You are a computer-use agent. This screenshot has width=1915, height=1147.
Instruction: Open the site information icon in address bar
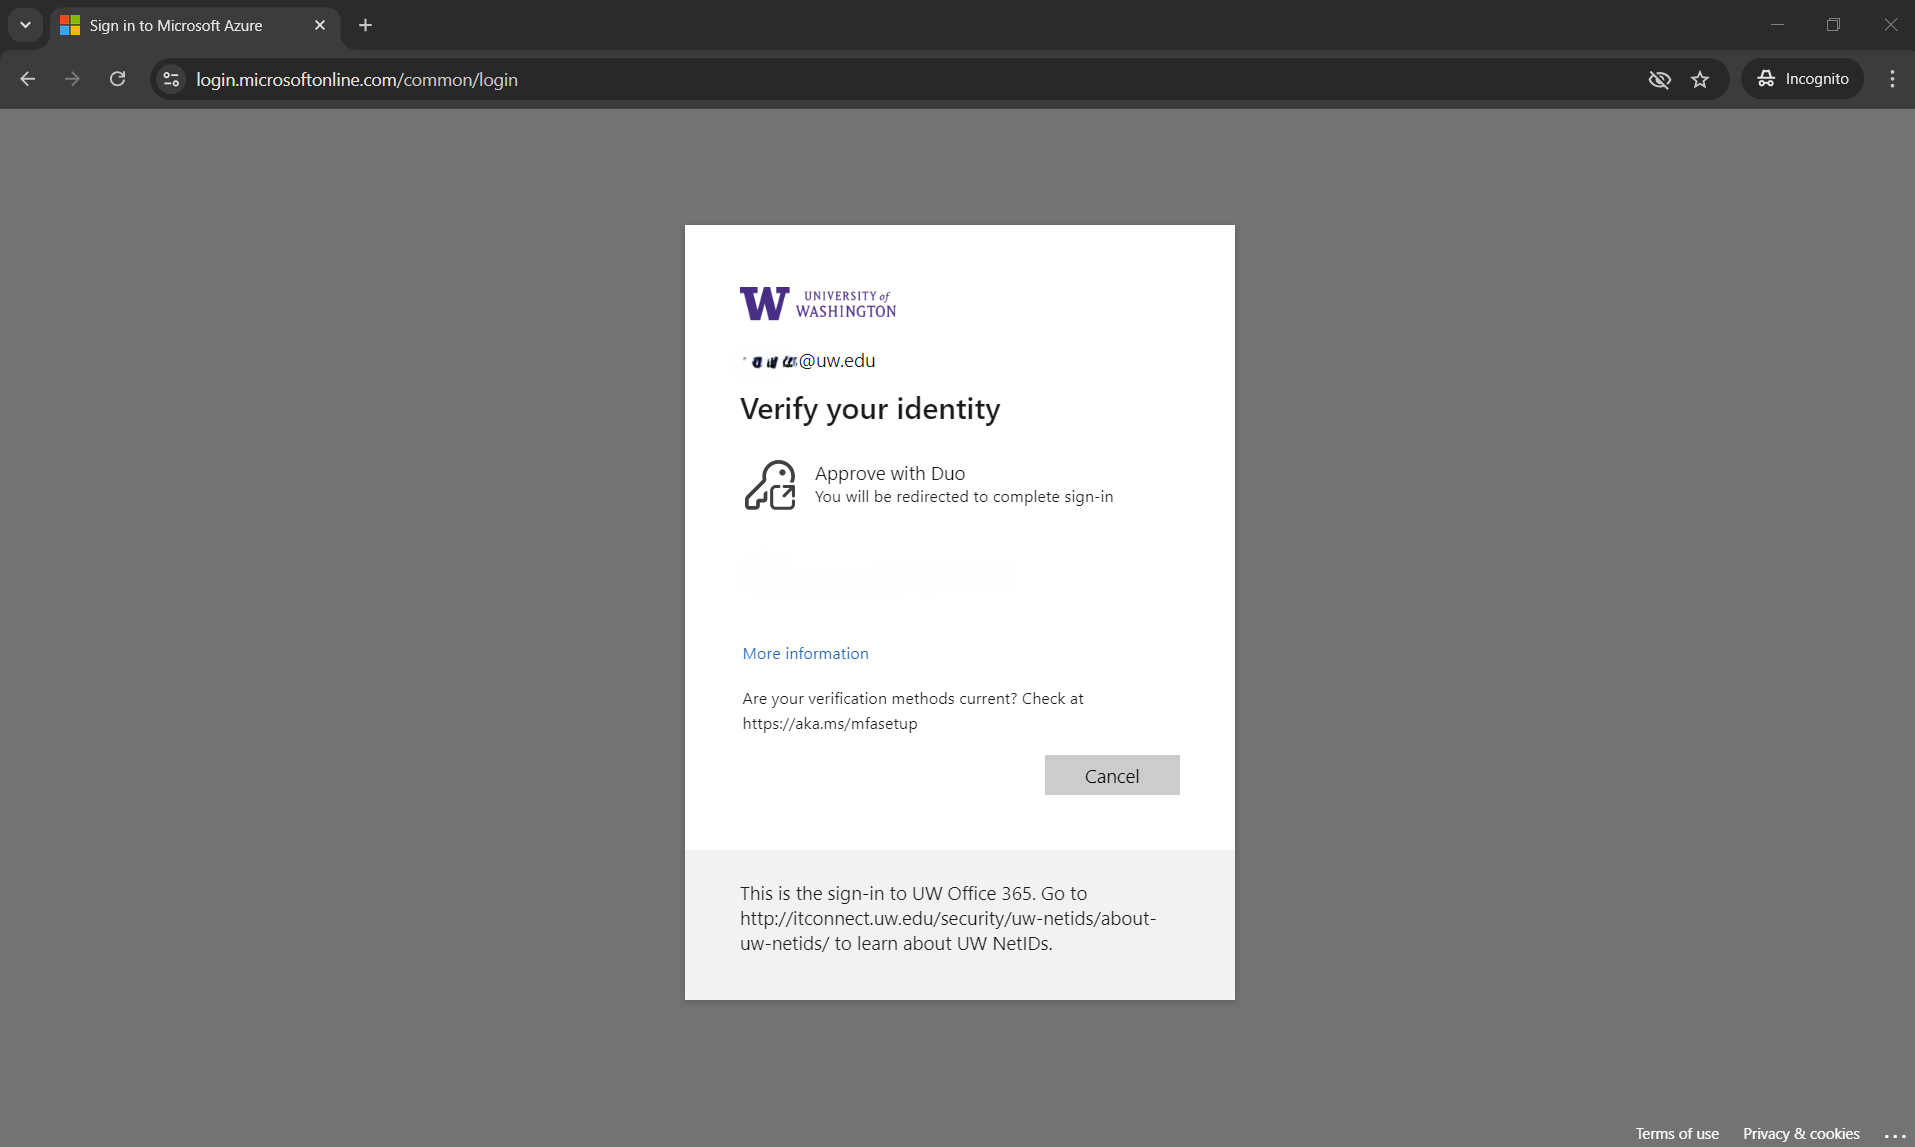pyautogui.click(x=171, y=79)
